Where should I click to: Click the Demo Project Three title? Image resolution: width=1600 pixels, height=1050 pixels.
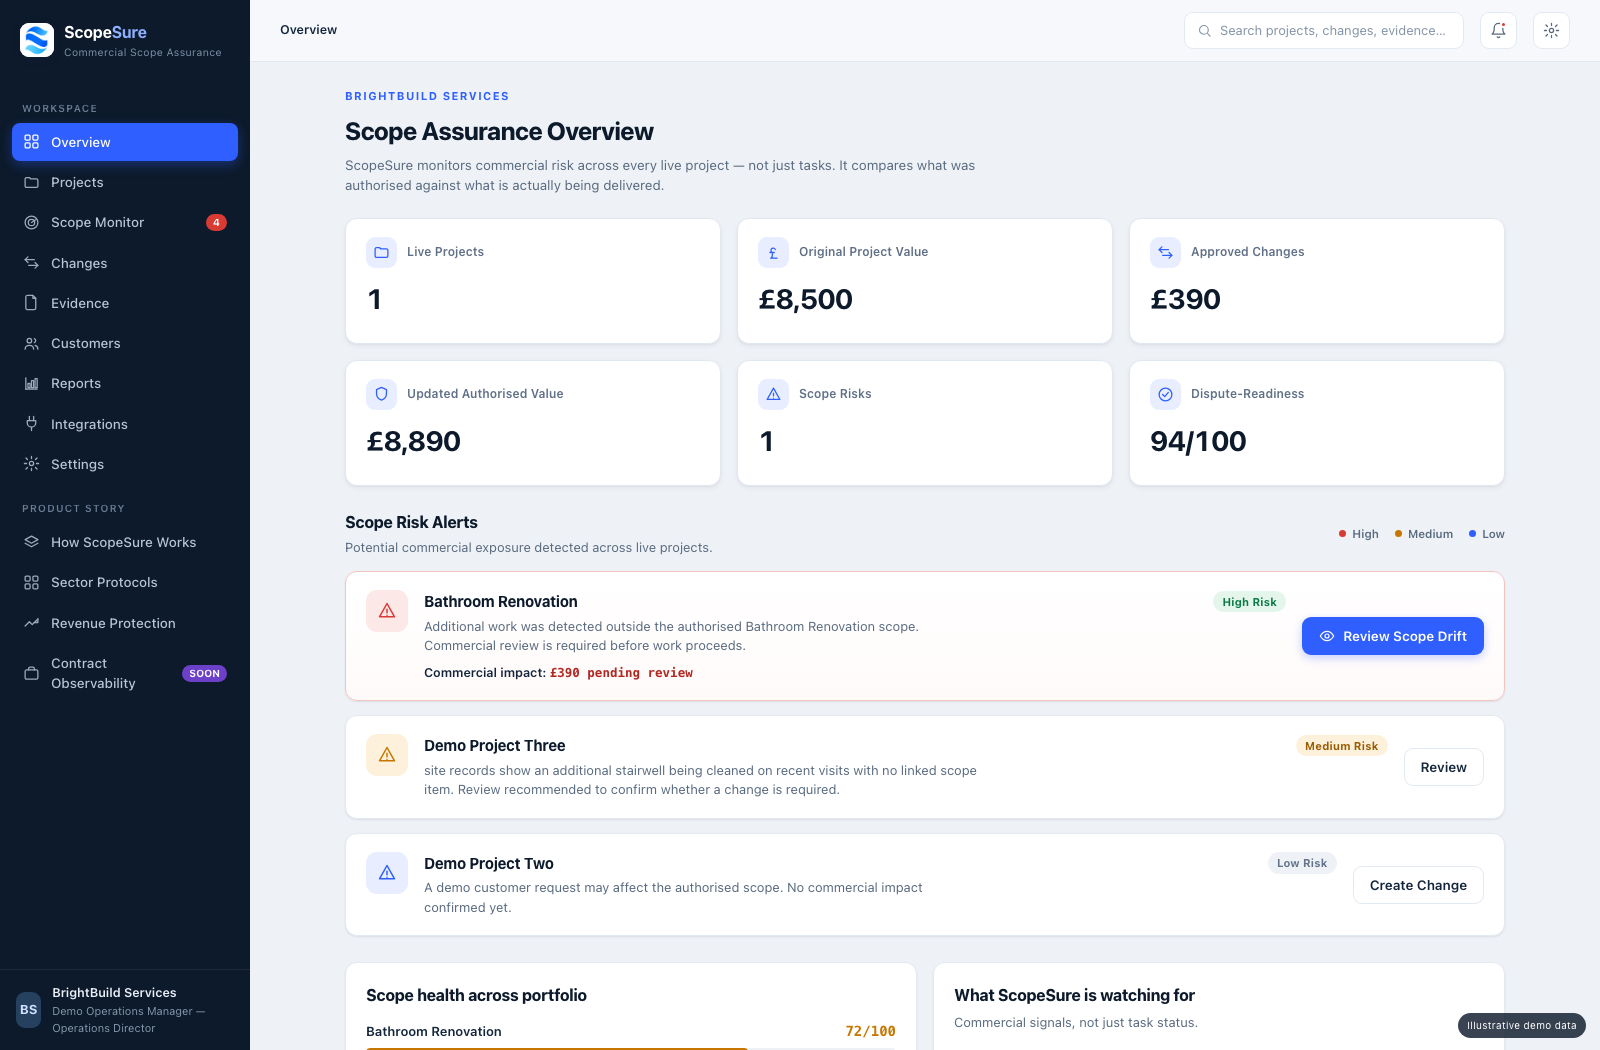tap(495, 746)
